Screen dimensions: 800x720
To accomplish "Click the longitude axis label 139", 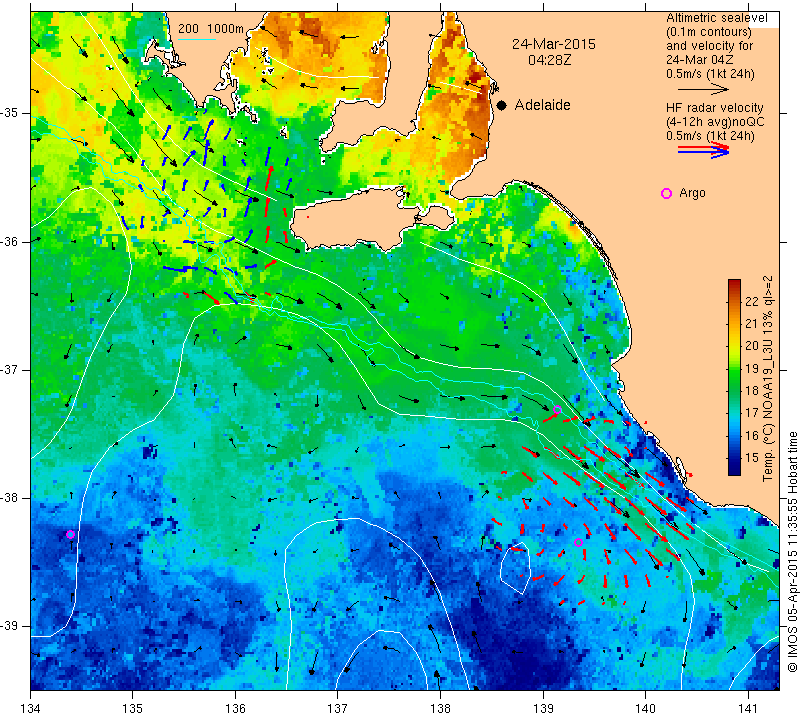I will point(543,709).
